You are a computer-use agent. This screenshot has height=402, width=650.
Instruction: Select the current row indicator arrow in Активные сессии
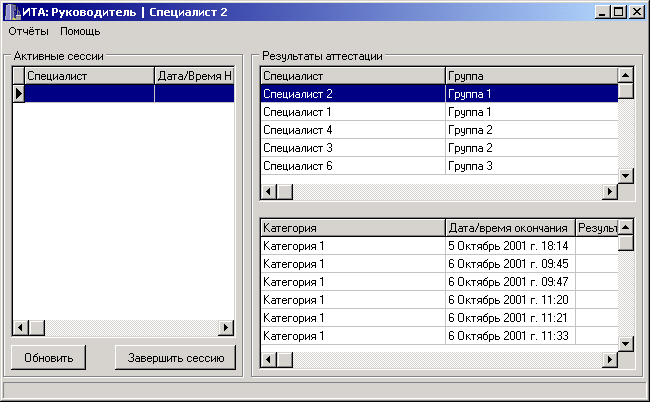click(19, 94)
